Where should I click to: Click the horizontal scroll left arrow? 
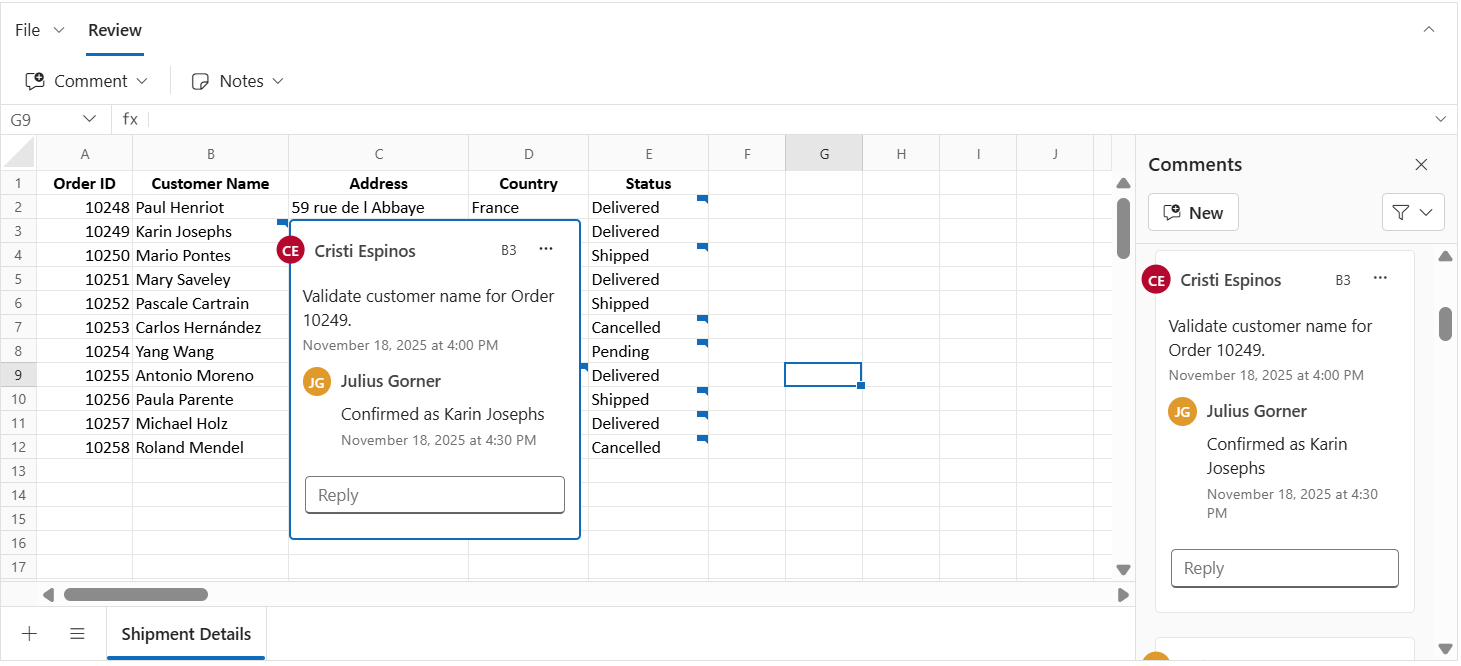click(48, 595)
